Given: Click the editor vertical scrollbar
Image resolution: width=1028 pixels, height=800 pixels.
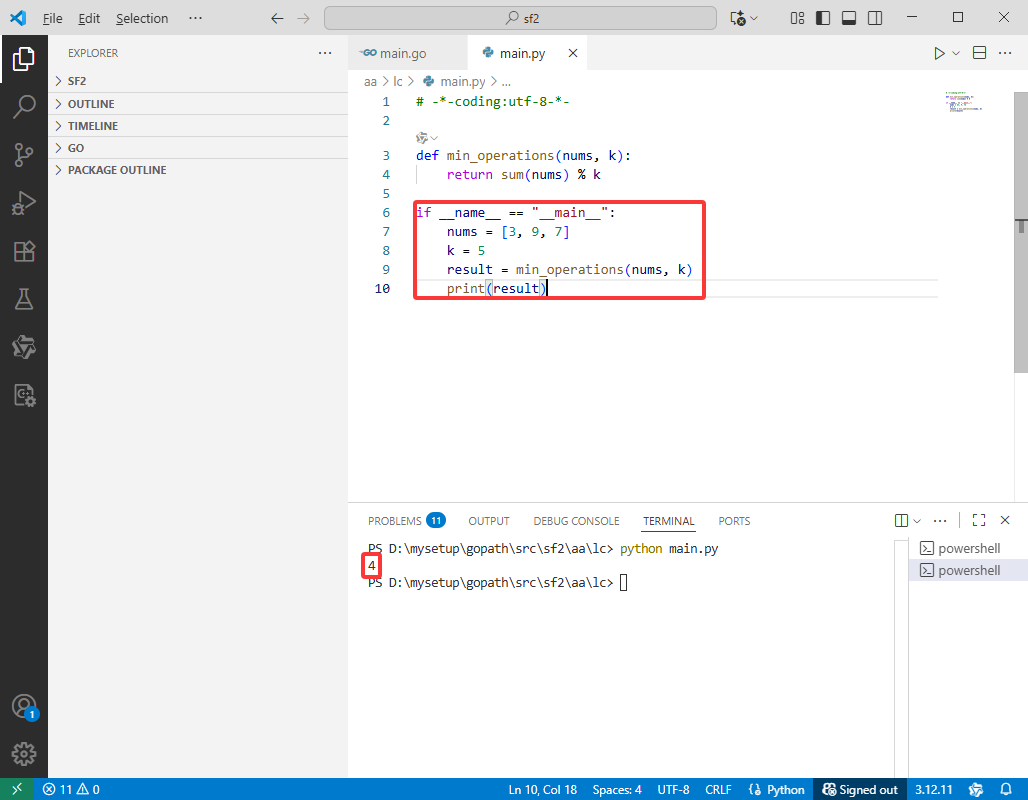Looking at the screenshot, I should coord(1021,233).
